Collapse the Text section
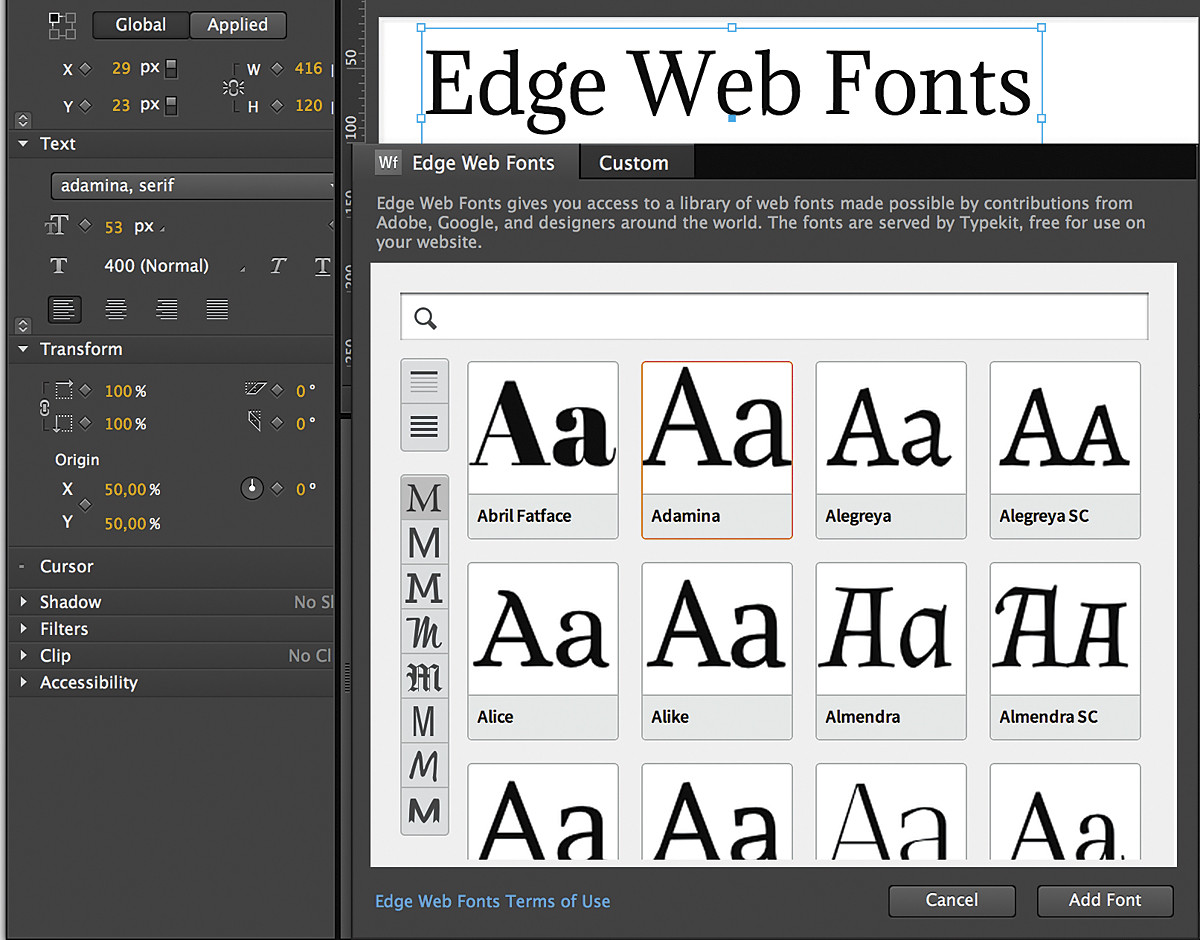This screenshot has width=1200, height=940. pos(23,144)
